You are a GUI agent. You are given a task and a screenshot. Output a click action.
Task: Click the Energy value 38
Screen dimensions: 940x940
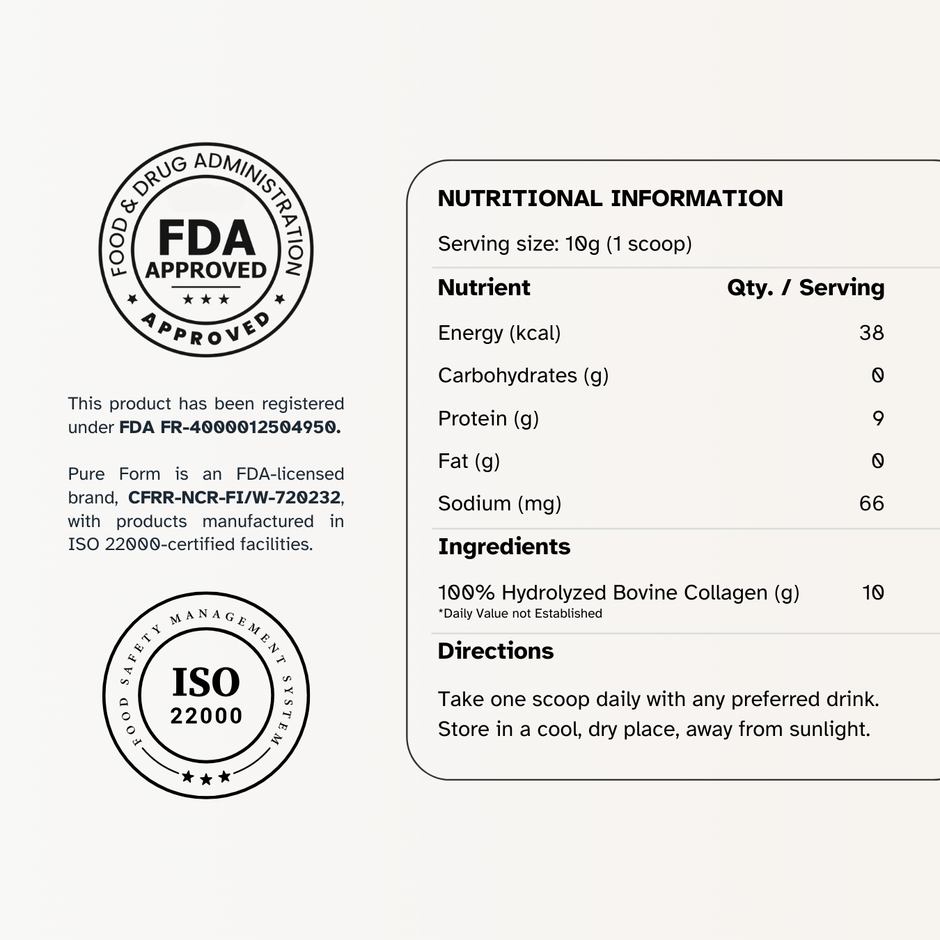pyautogui.click(x=872, y=333)
